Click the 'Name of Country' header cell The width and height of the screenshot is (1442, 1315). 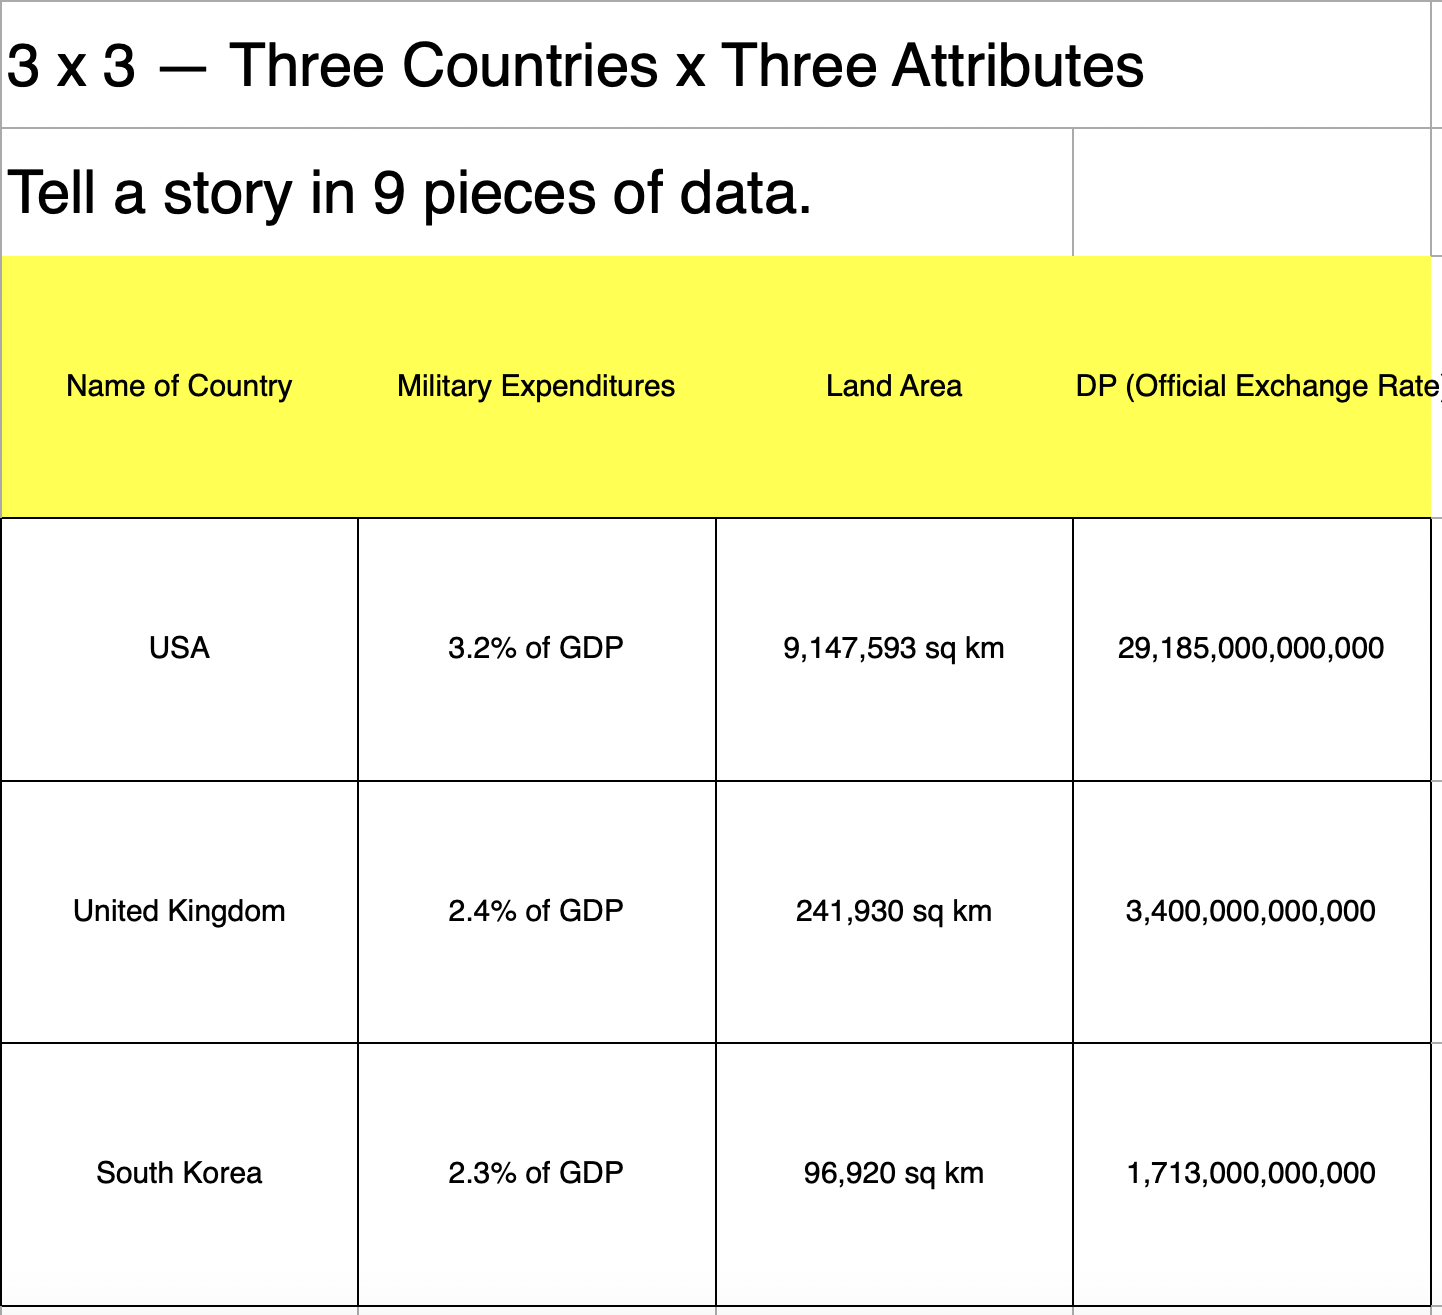tap(179, 386)
